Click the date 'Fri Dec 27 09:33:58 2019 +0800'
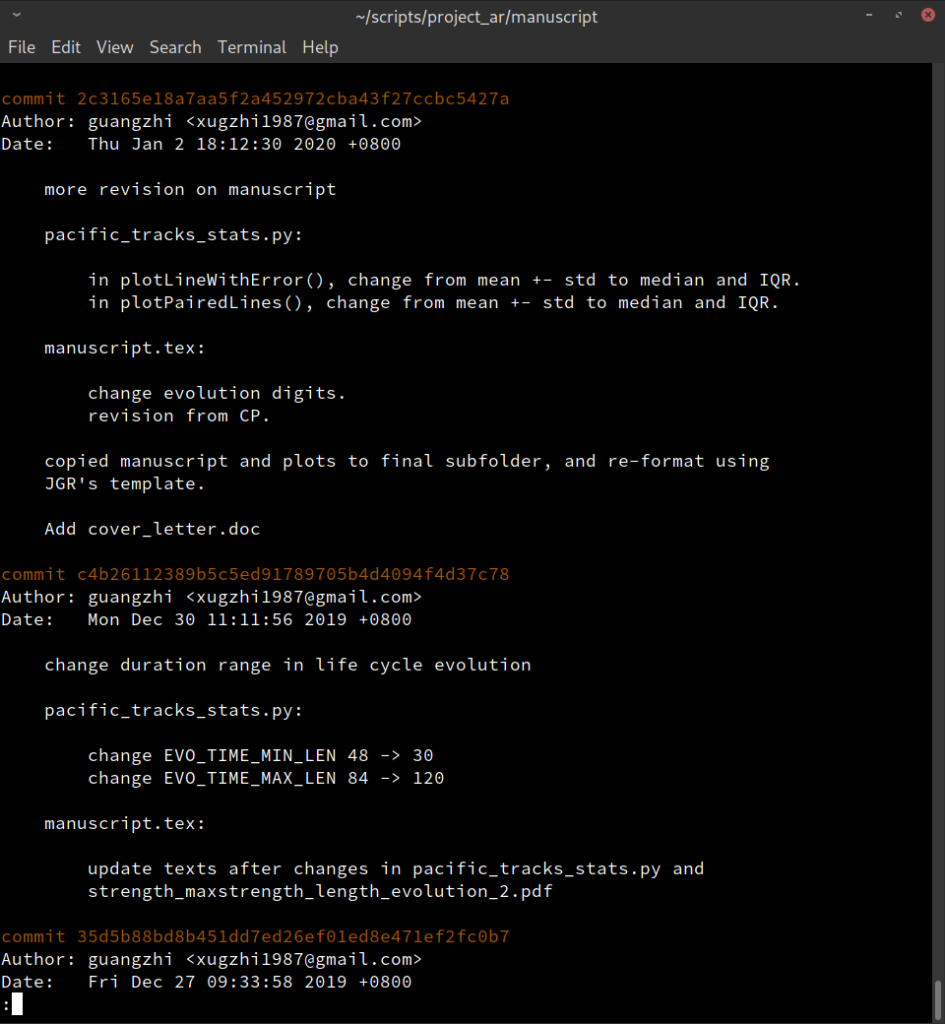Screen dimensions: 945x1024 pos(249,982)
